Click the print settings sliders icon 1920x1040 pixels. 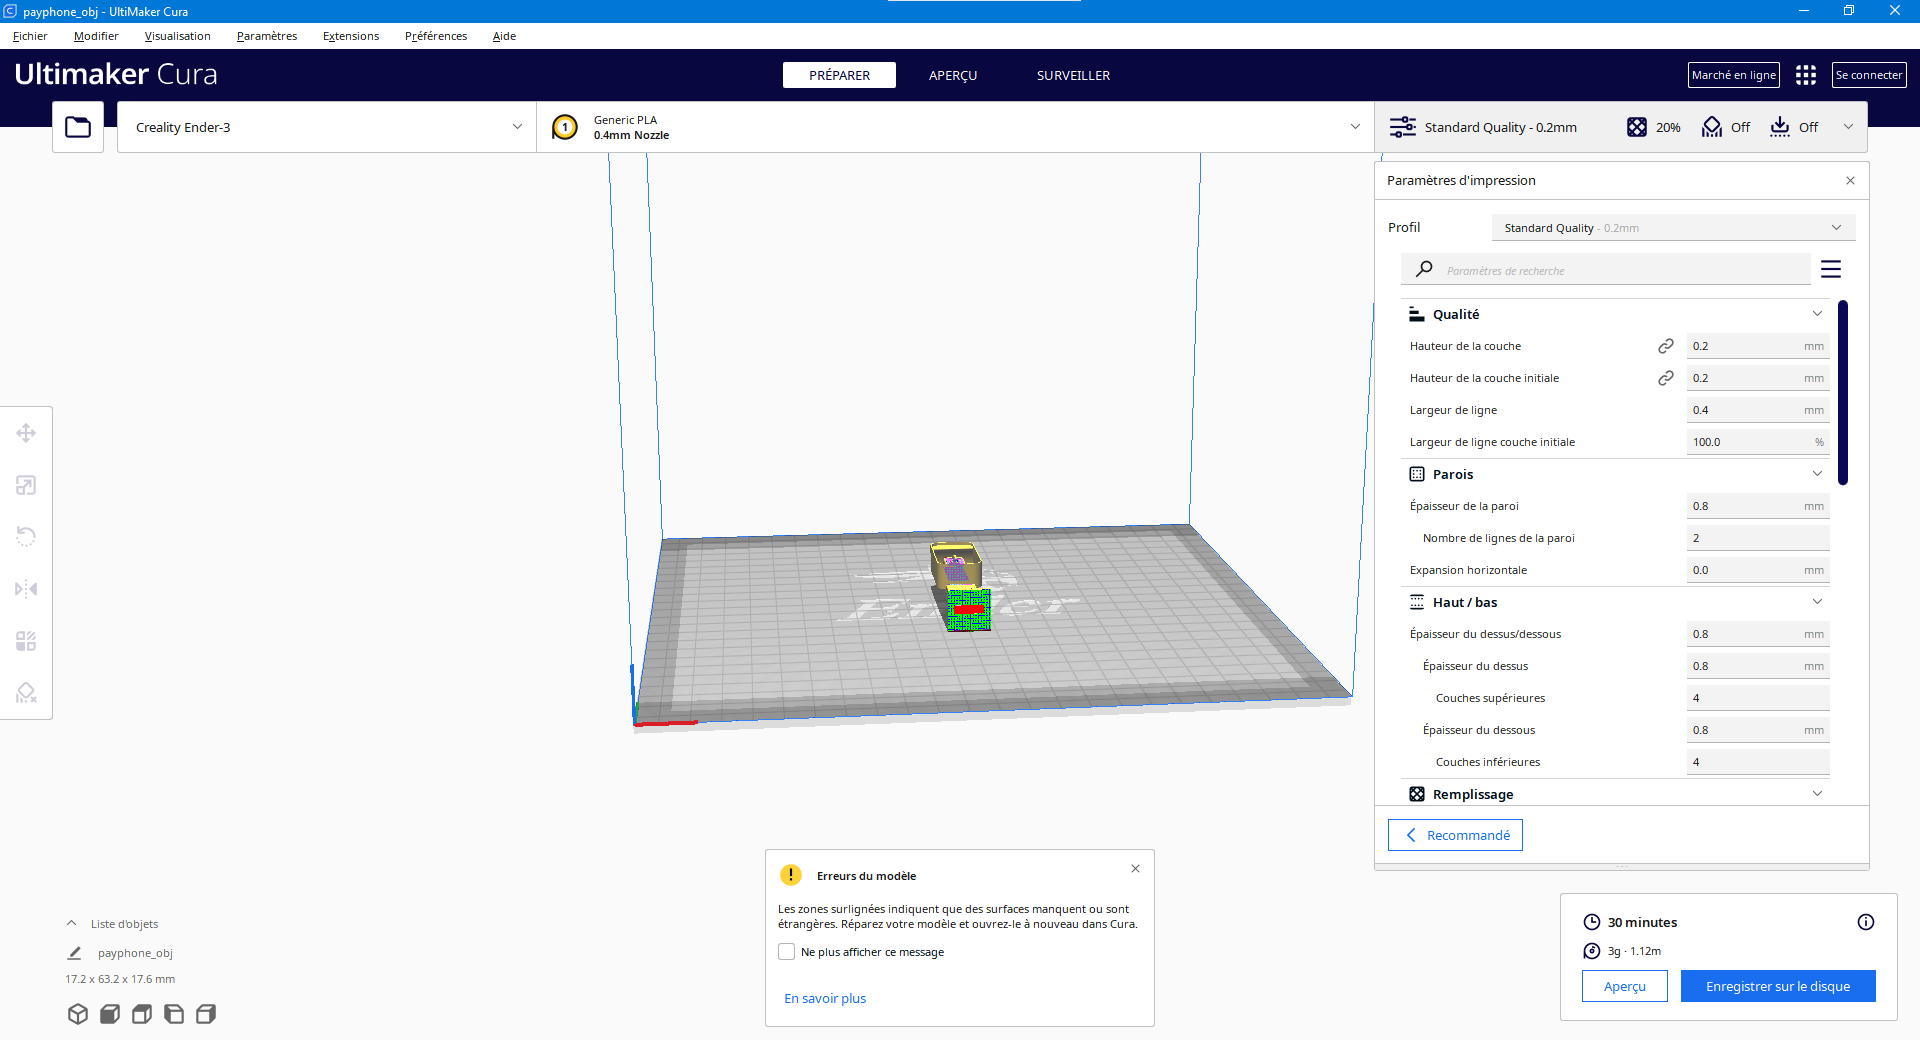(x=1403, y=127)
